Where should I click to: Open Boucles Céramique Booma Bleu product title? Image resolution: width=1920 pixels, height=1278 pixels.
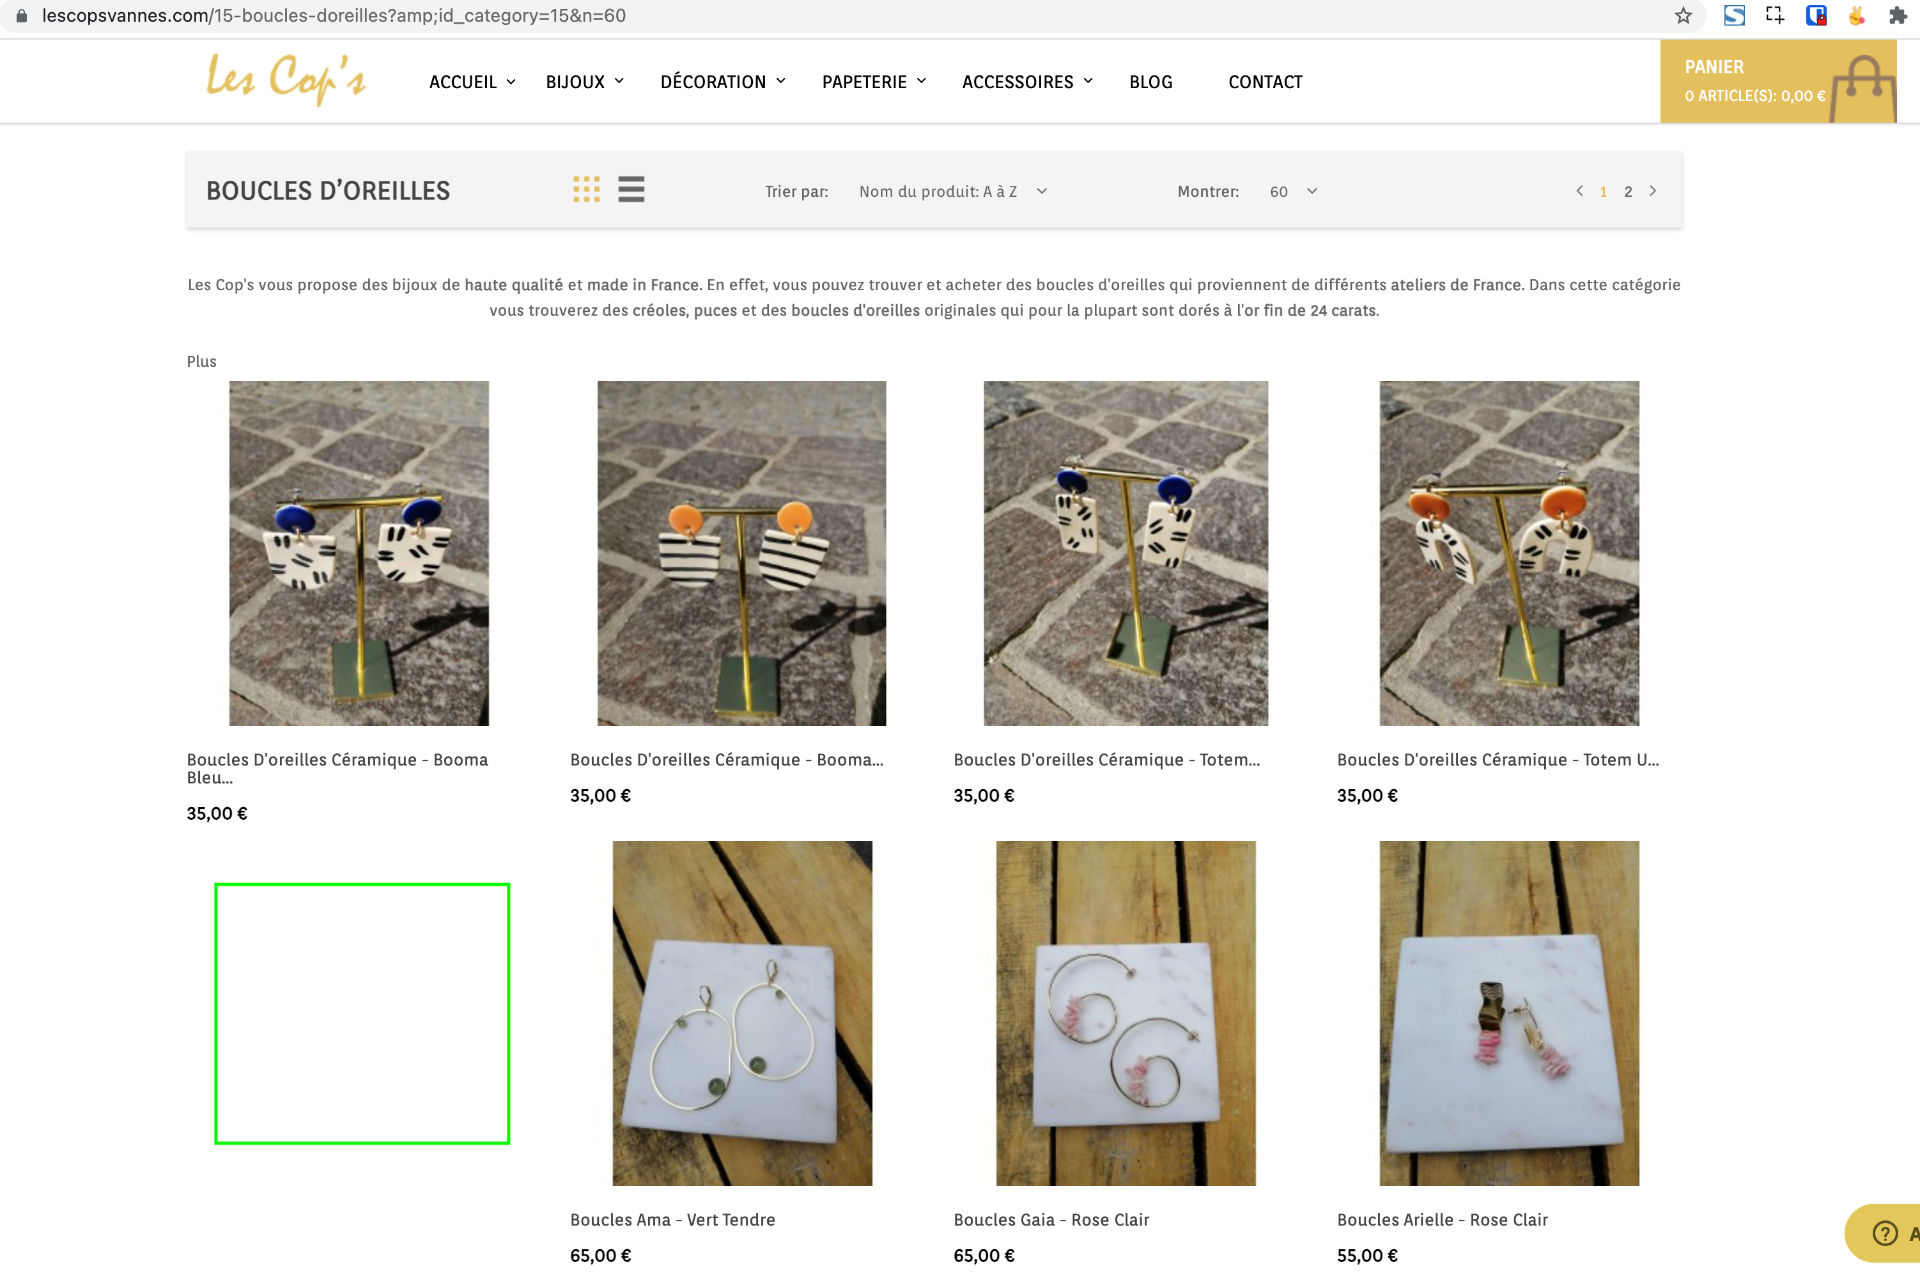337,768
